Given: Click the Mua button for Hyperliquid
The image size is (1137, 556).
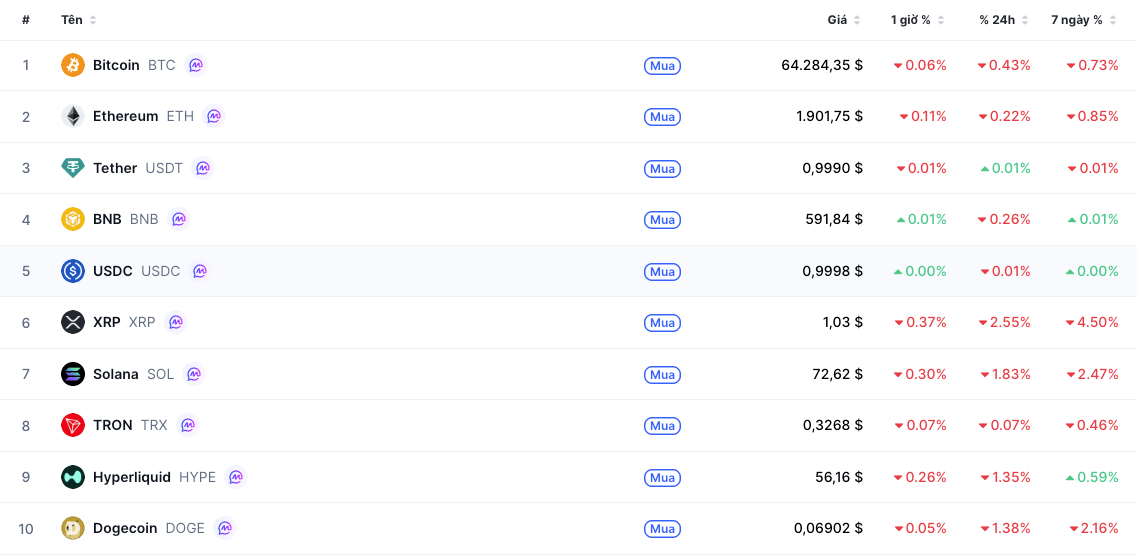Looking at the screenshot, I should 662,478.
